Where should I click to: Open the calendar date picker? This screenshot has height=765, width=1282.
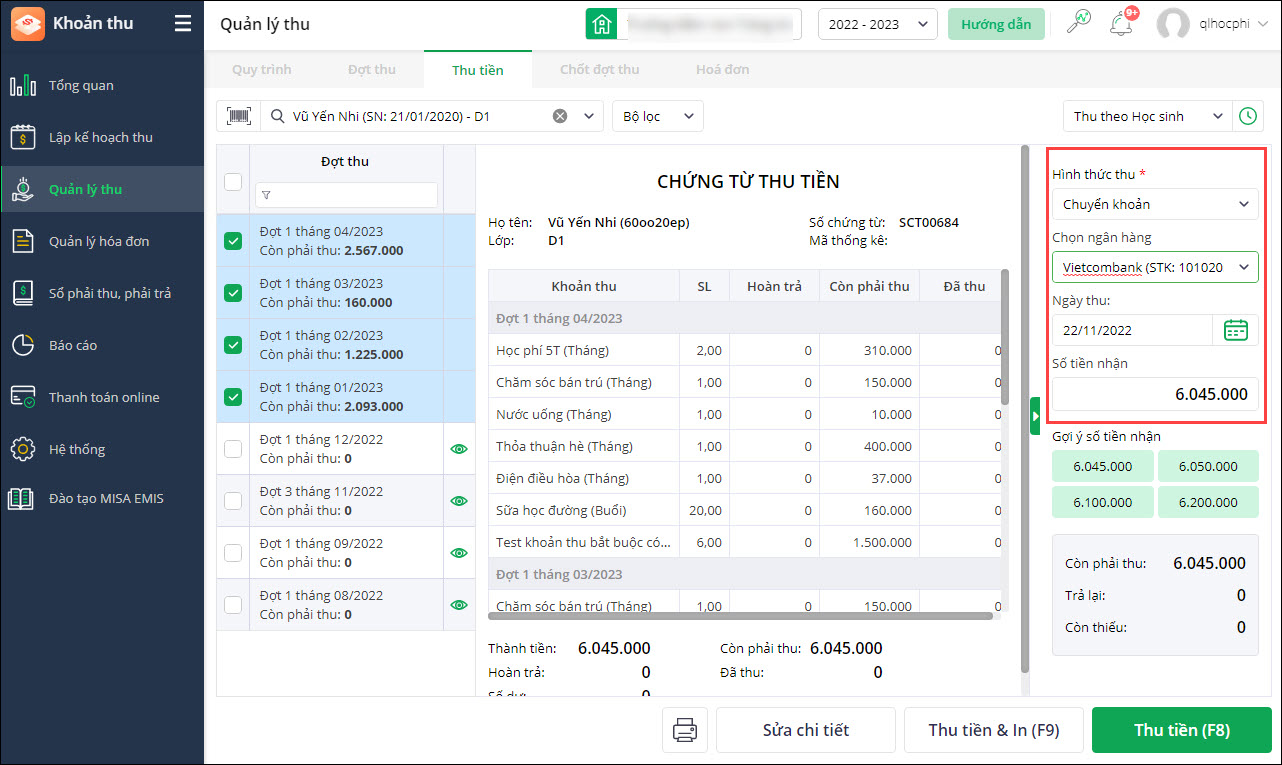(1235, 330)
